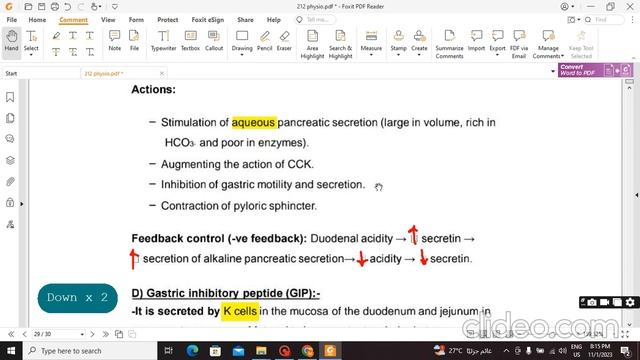Viewport: 640px width, 360px height.
Task: Go to the previous page
Action: (x=24, y=334)
